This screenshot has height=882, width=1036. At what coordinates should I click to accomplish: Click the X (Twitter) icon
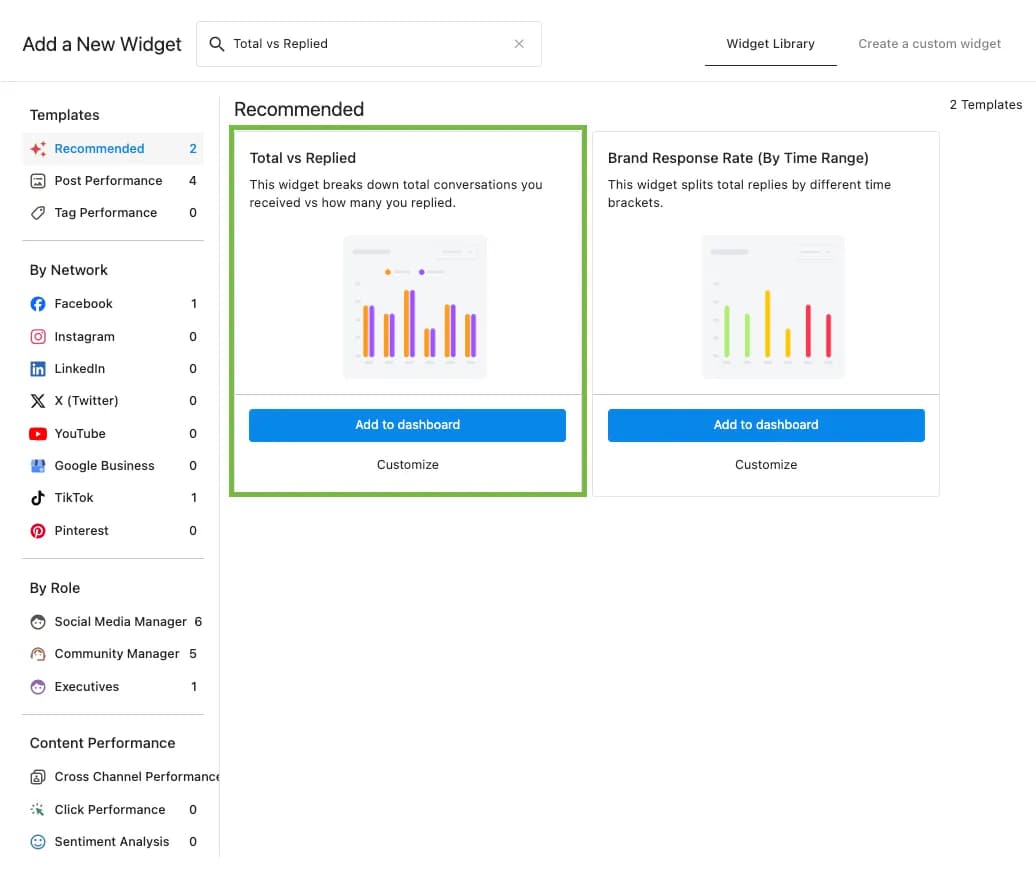38,401
